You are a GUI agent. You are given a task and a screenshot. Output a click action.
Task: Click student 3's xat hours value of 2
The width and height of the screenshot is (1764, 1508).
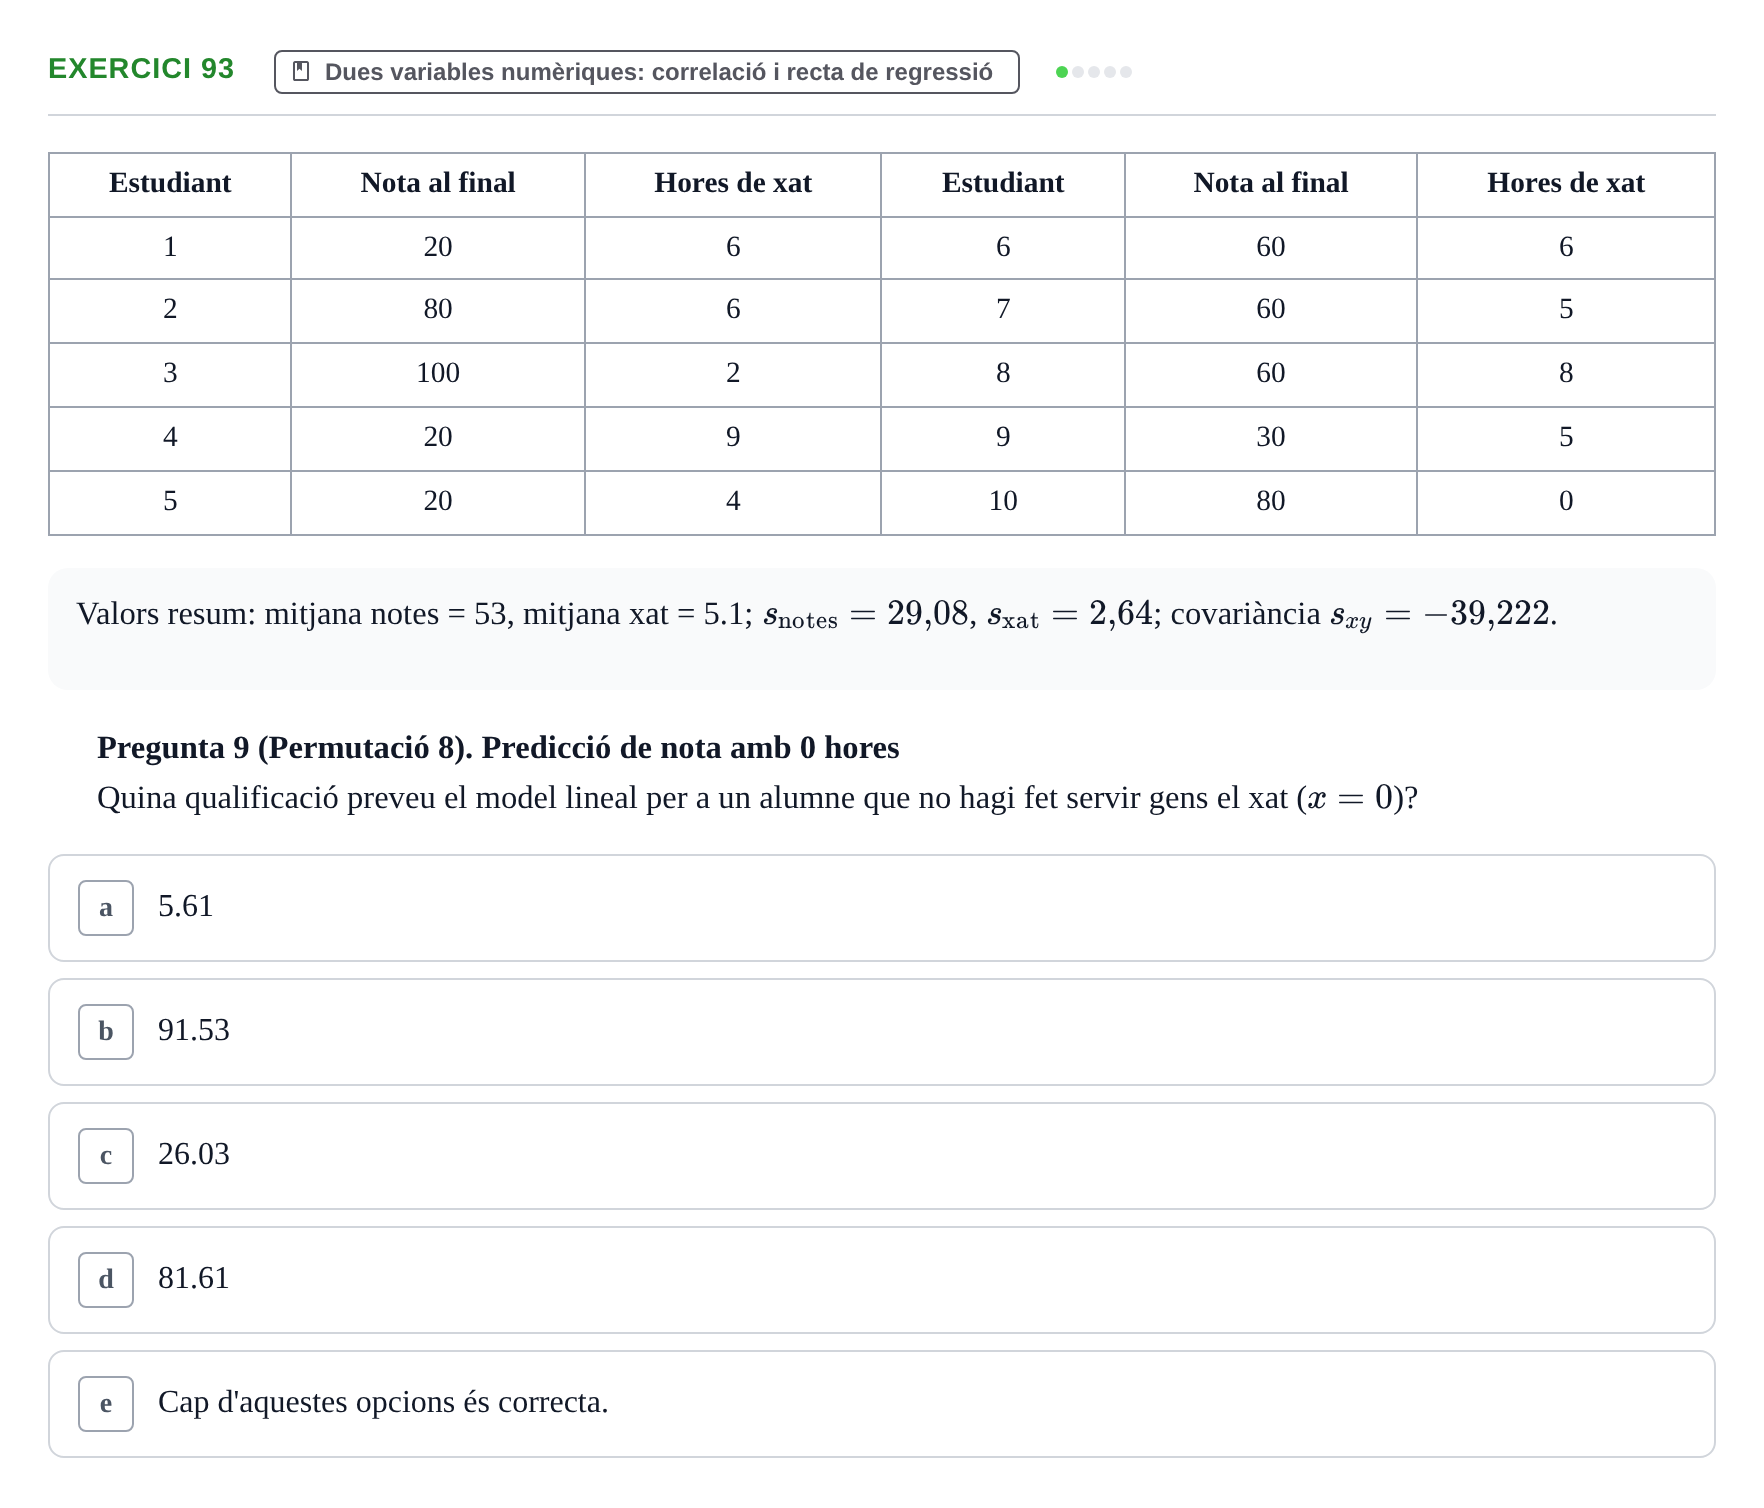[x=733, y=373]
